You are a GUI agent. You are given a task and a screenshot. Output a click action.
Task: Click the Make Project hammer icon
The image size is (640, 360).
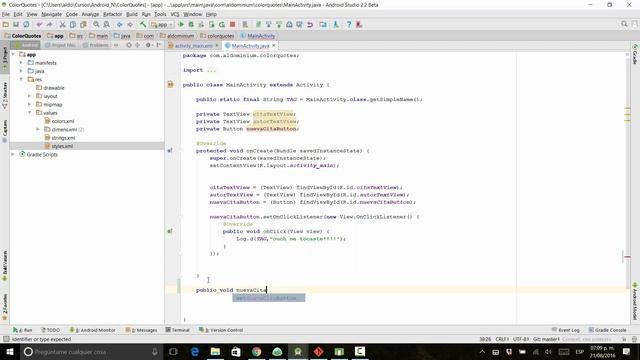[x=143, y=24]
